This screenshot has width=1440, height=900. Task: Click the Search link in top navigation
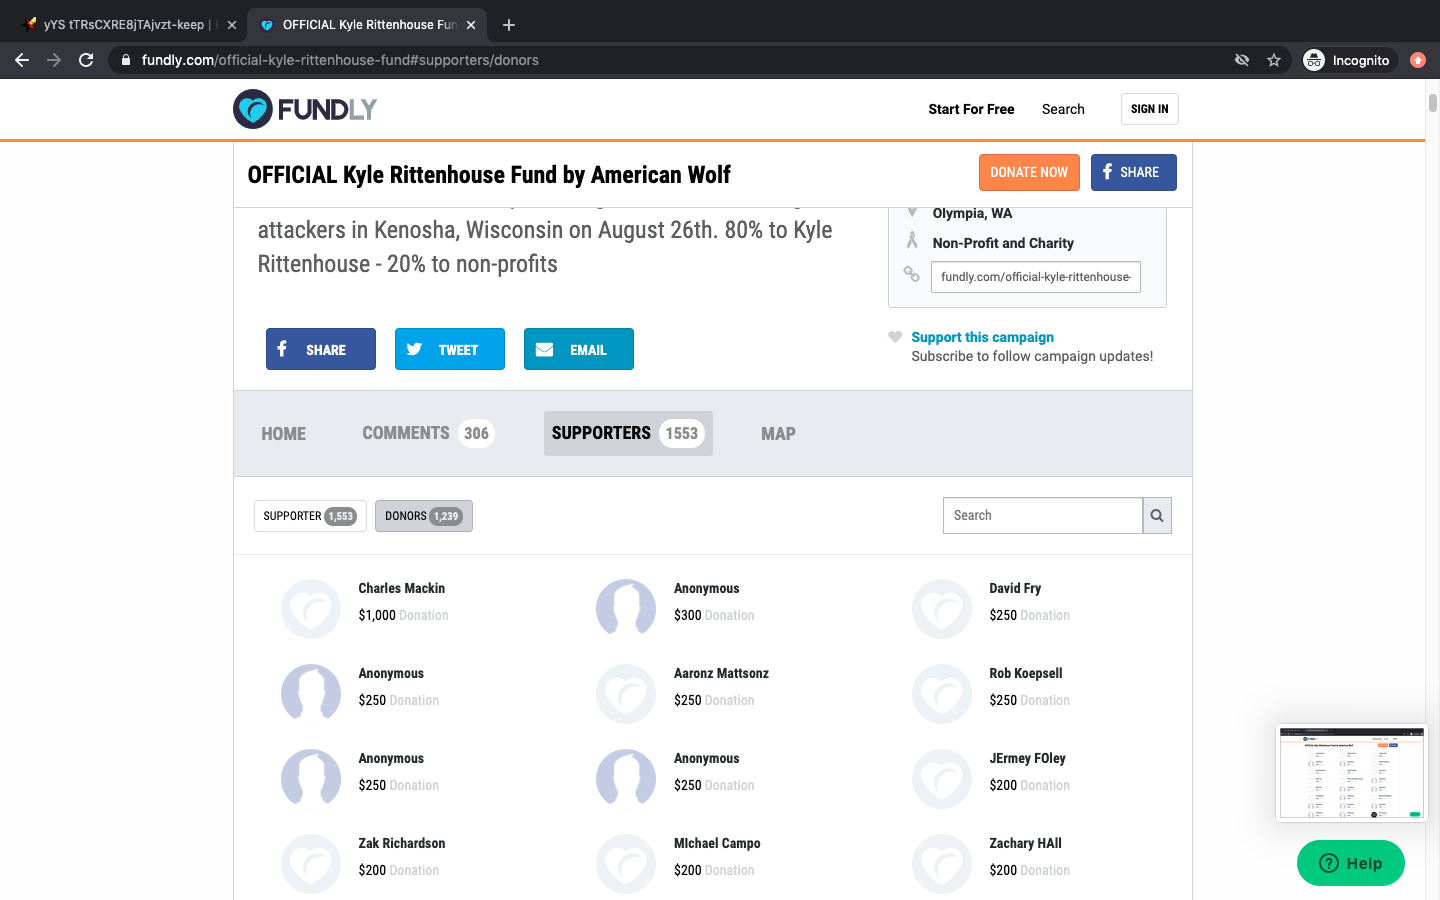[x=1063, y=109]
